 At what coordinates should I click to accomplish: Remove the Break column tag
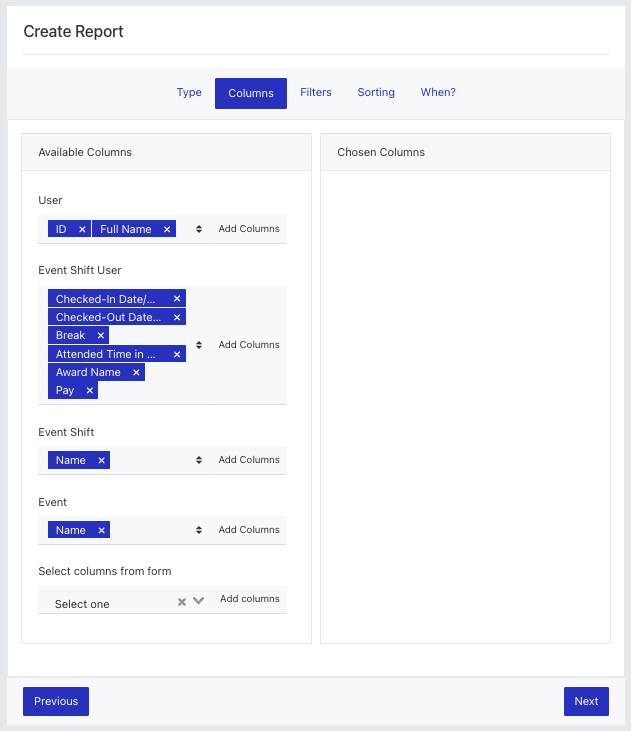click(100, 335)
